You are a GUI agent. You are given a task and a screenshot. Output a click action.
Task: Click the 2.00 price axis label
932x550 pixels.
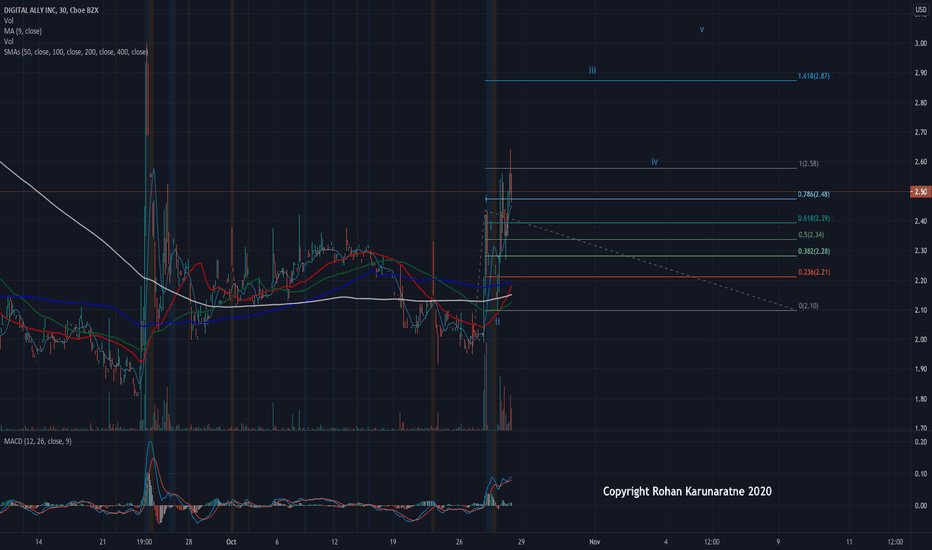click(x=921, y=340)
